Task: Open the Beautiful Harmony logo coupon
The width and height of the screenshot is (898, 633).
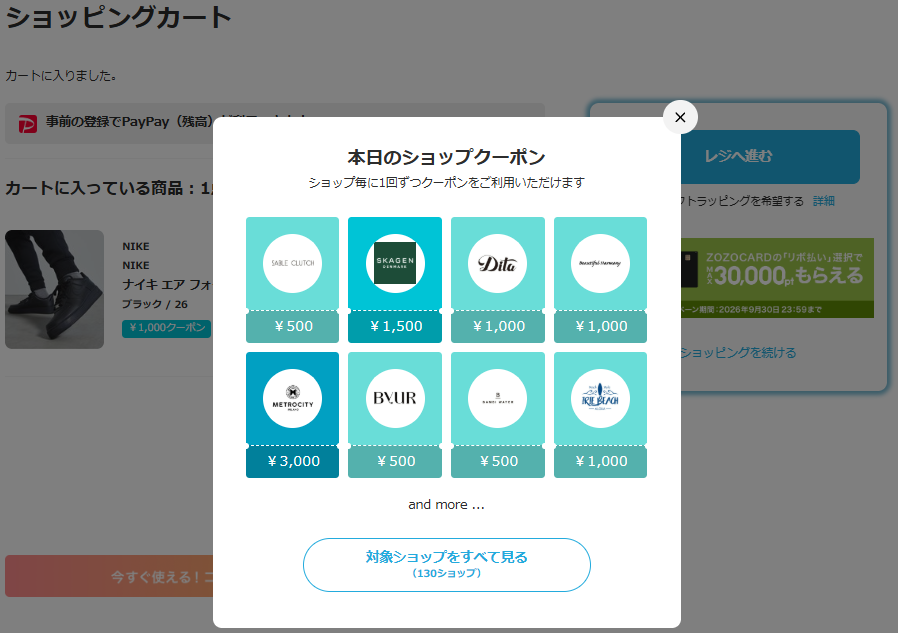Action: coord(600,264)
